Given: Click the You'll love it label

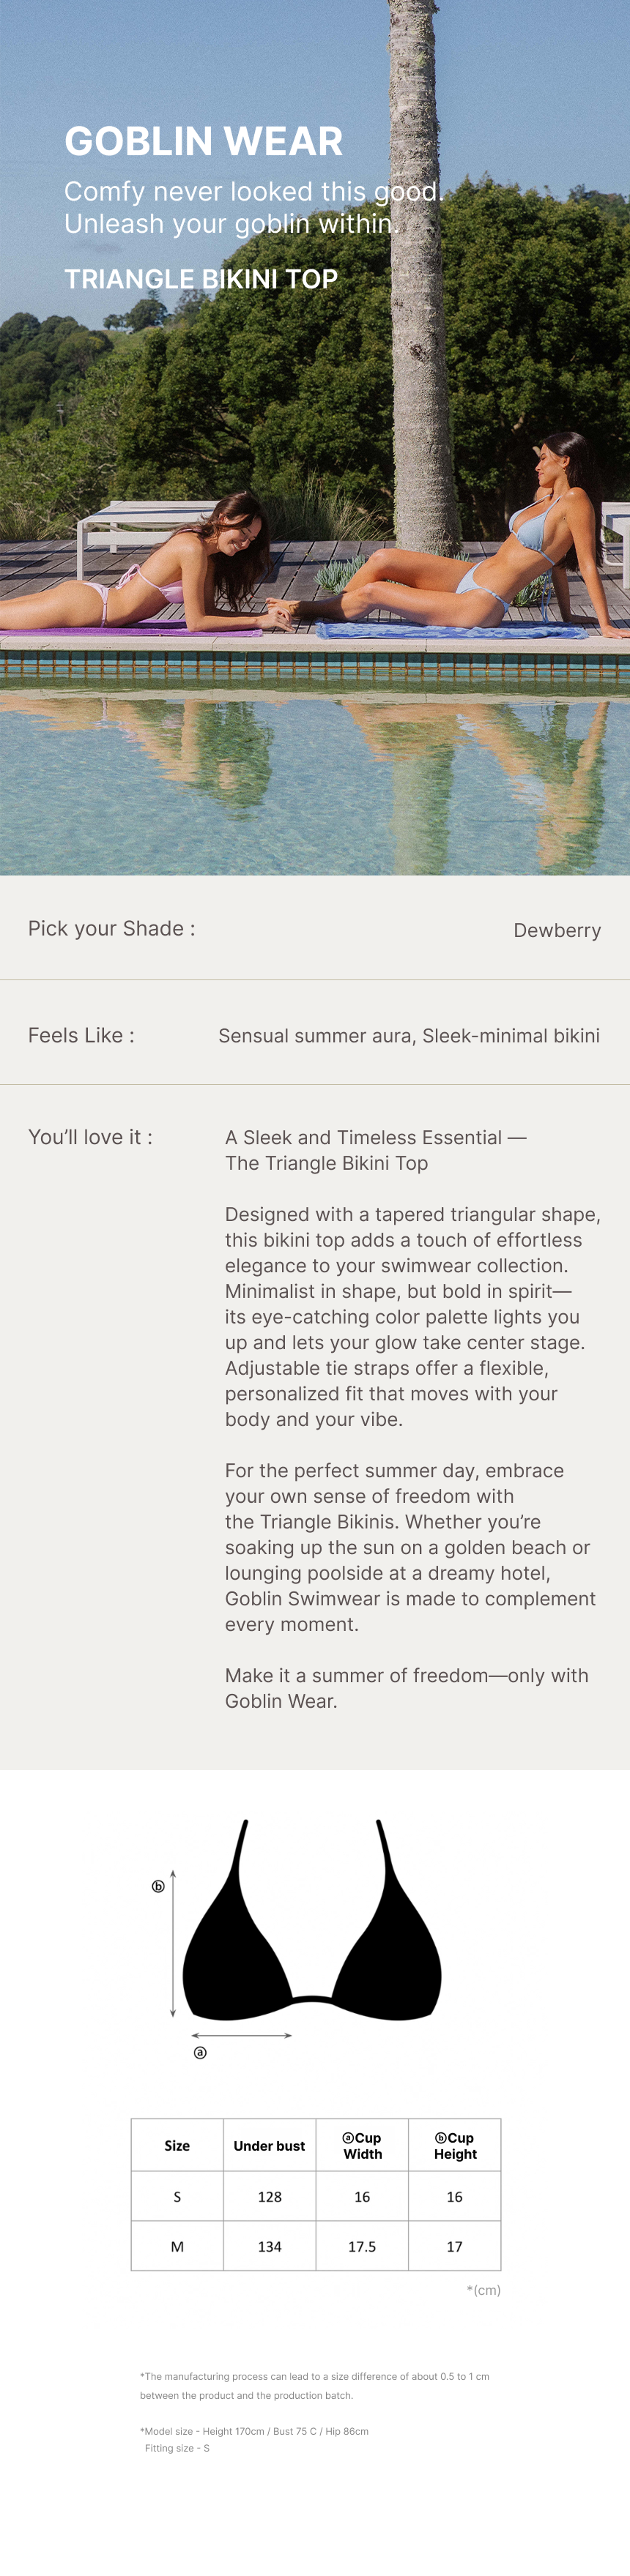Looking at the screenshot, I should 90,1137.
